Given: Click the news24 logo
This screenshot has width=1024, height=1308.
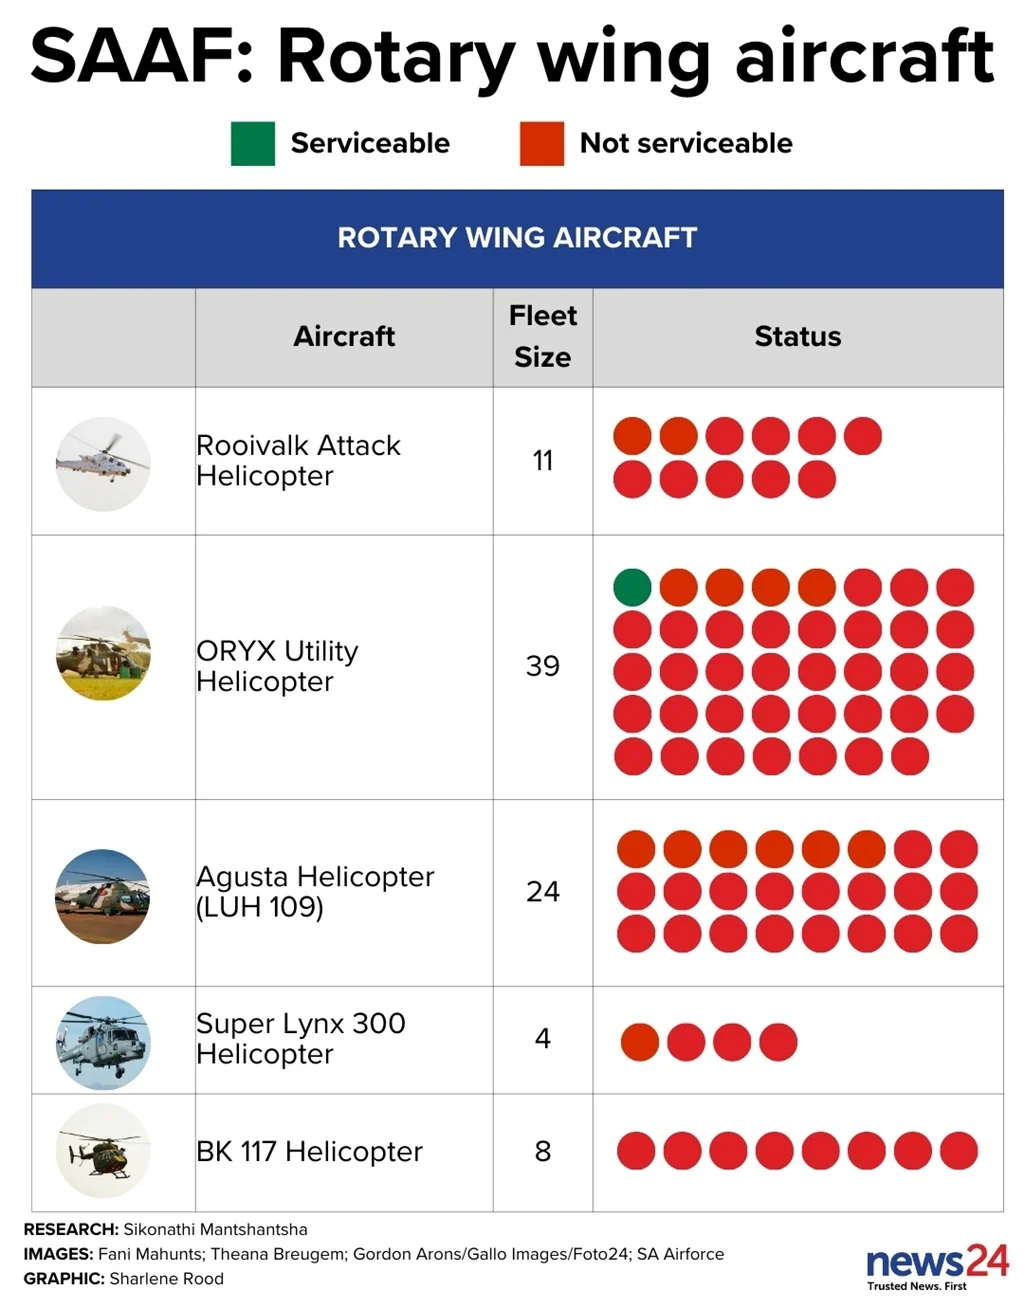Looking at the screenshot, I should 937,1264.
